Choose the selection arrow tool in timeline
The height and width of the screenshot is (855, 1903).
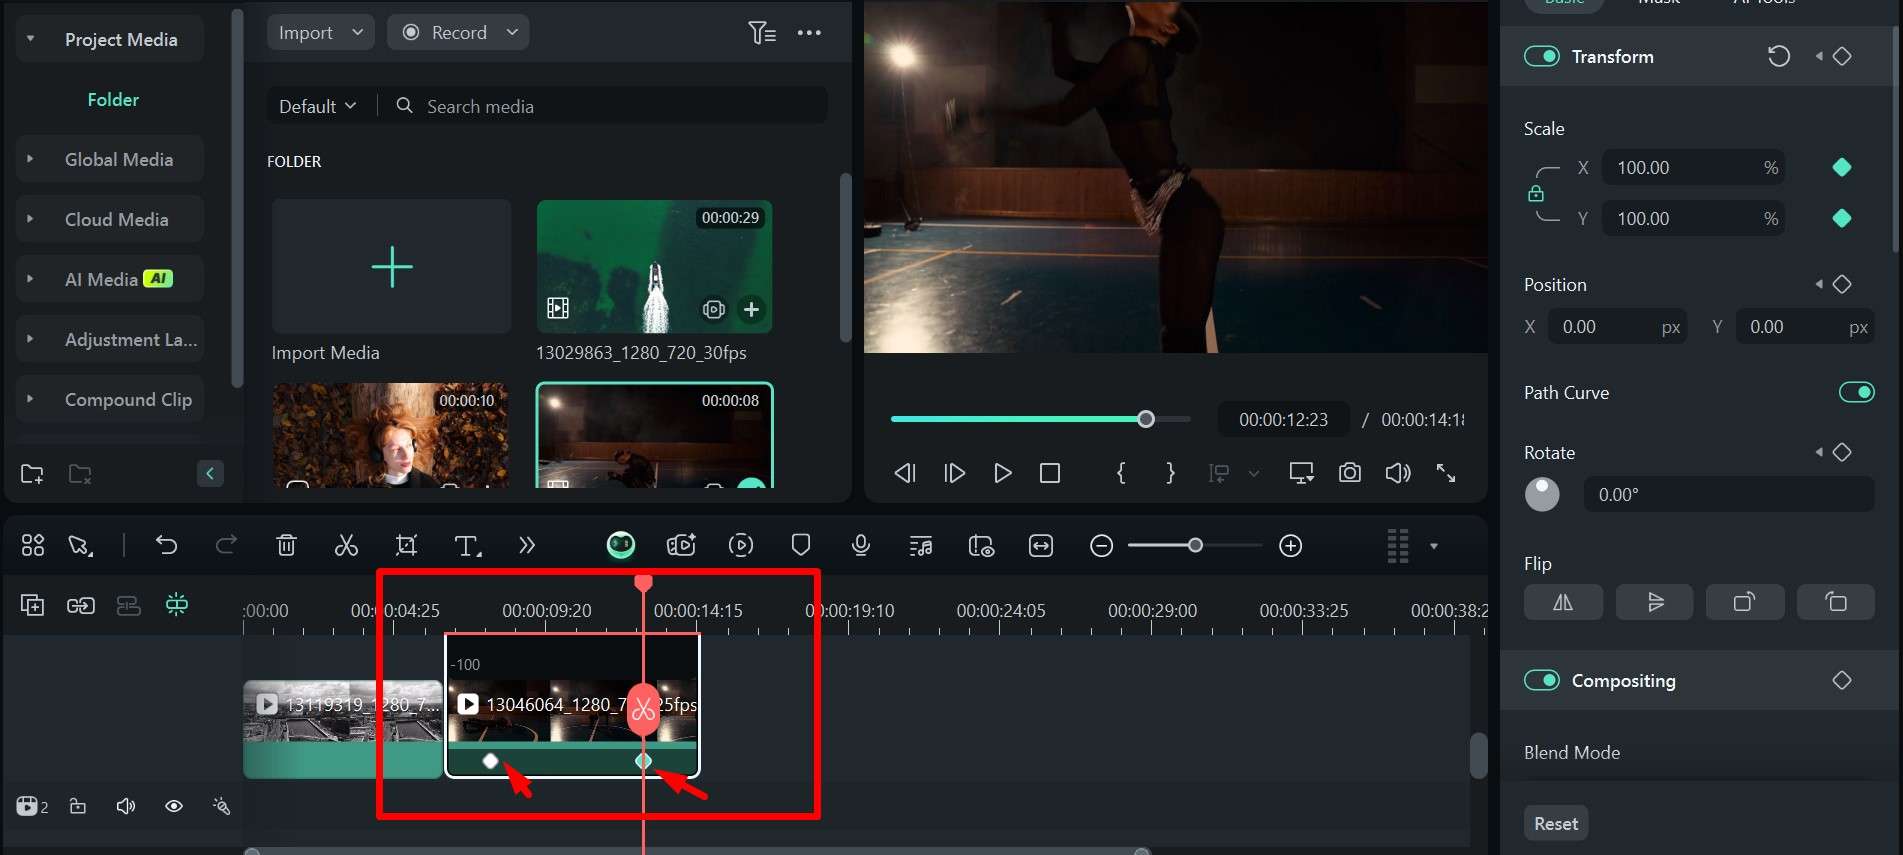(x=80, y=545)
